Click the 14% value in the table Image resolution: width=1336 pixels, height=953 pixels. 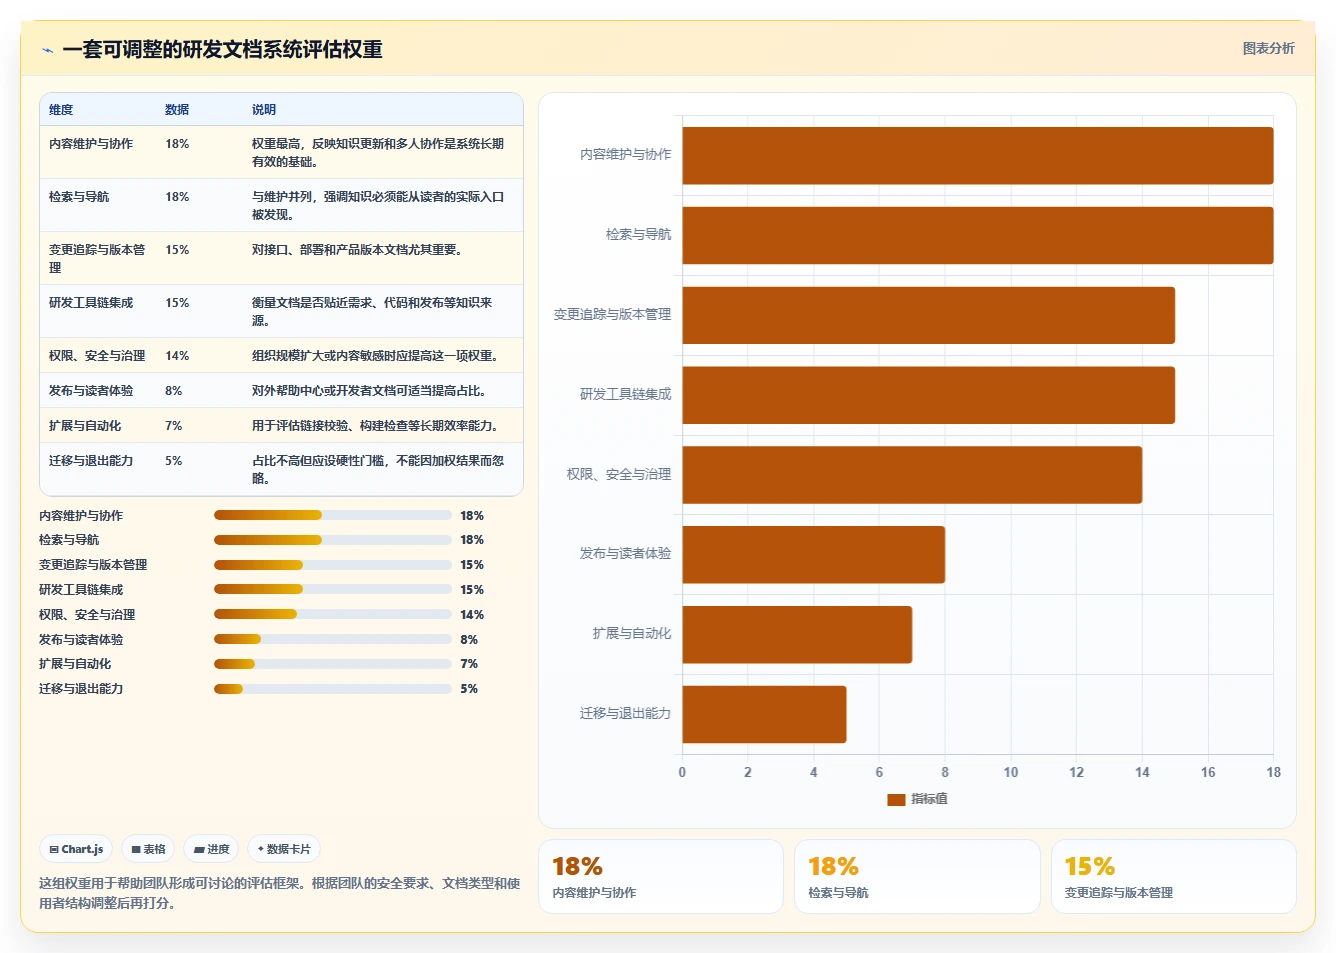point(177,356)
